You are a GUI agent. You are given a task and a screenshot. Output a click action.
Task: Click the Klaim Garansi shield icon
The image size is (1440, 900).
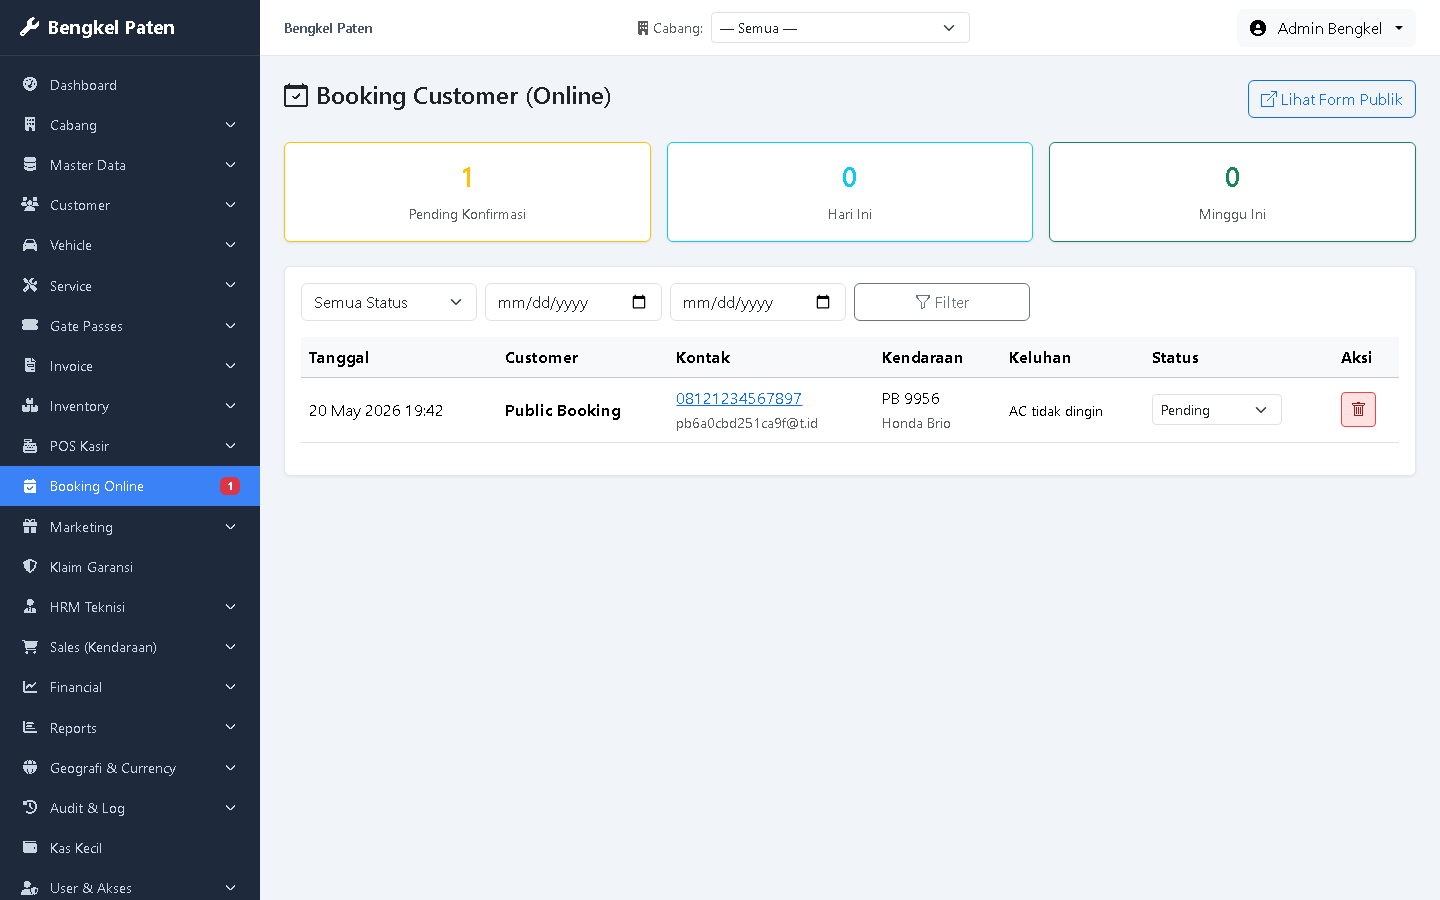[x=30, y=567]
